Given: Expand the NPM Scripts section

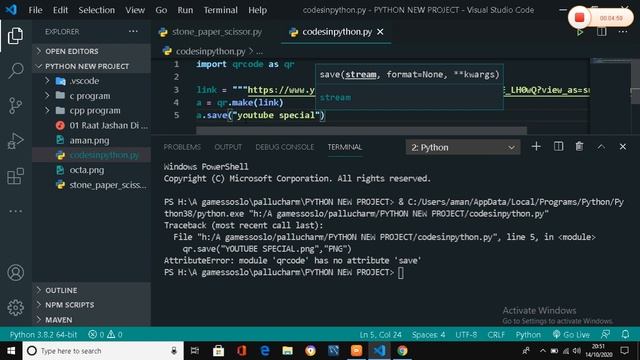Looking at the screenshot, I should pos(91,305).
